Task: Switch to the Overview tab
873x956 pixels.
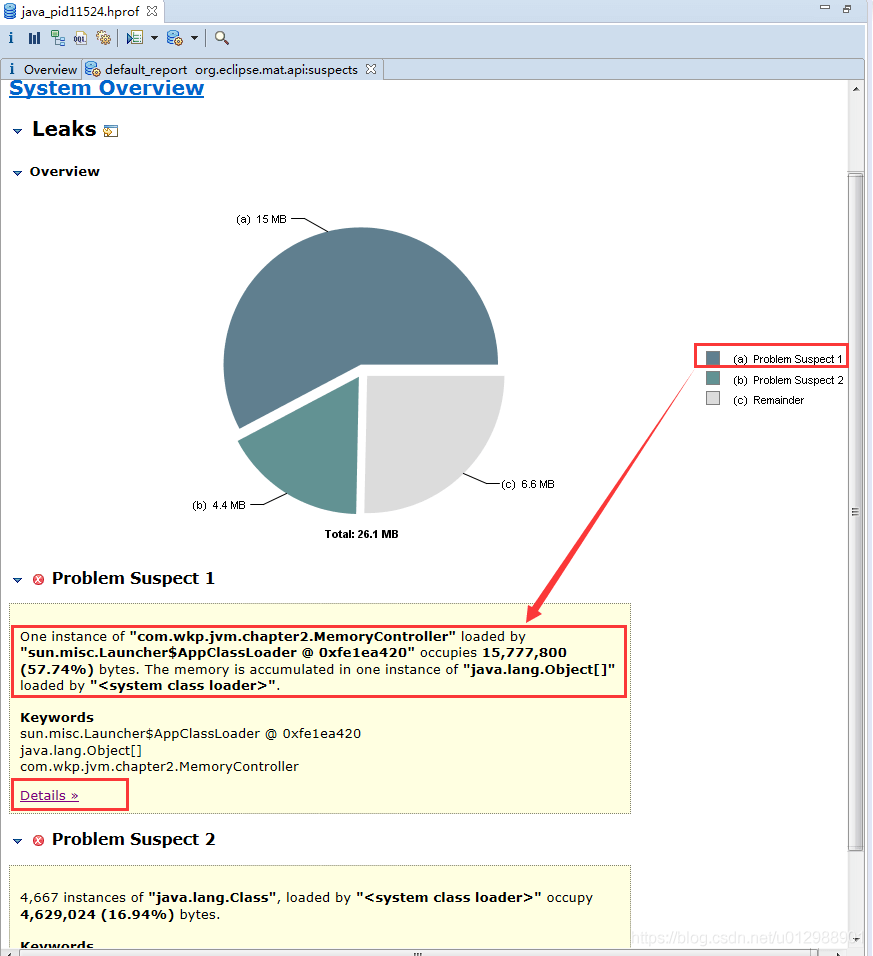Action: (41, 70)
